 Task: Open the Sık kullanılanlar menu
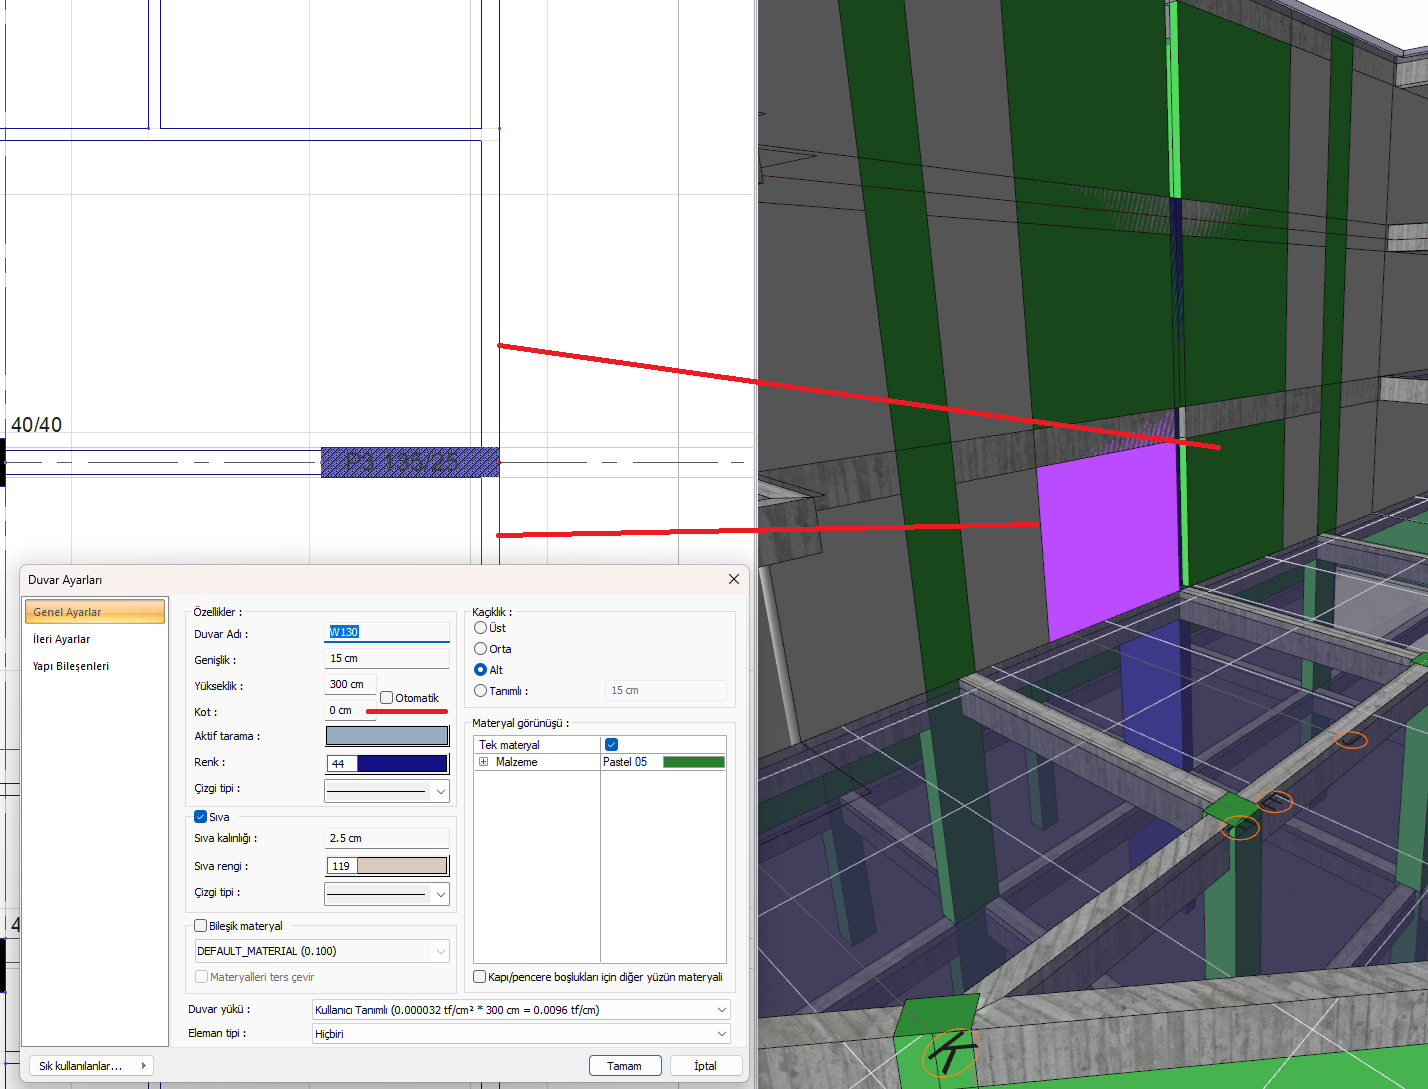(x=91, y=1065)
